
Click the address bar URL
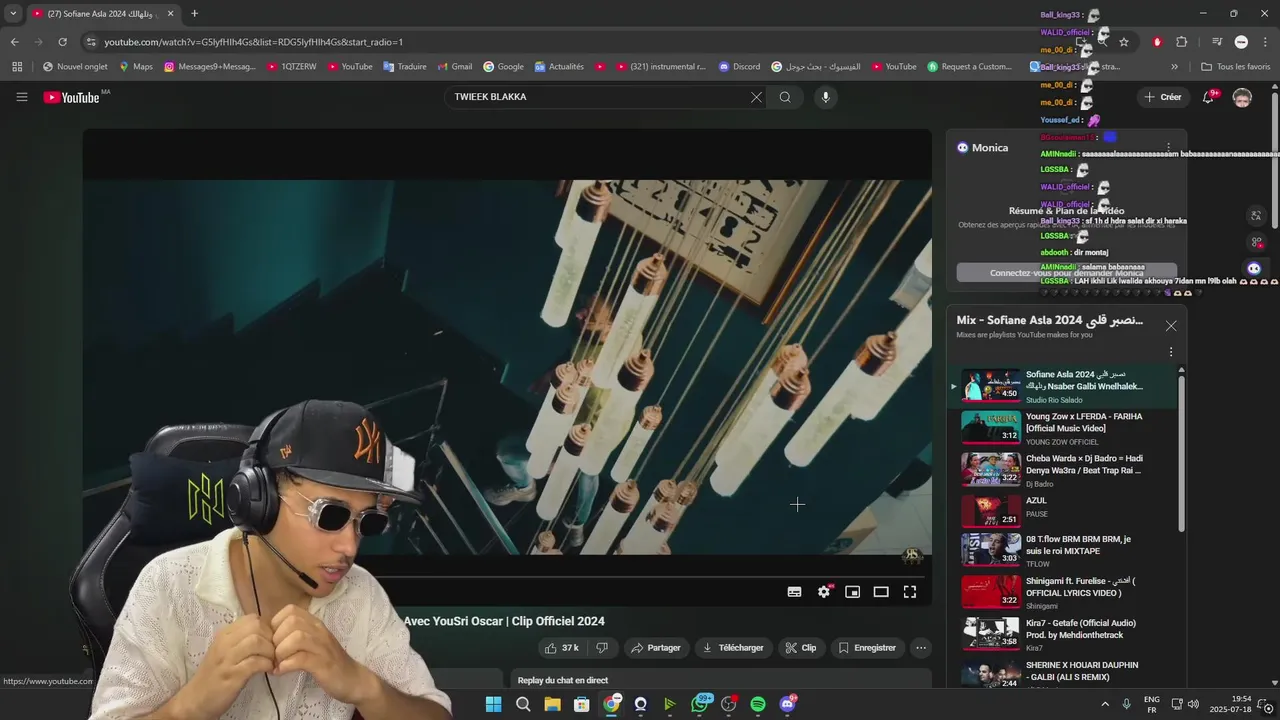253,42
